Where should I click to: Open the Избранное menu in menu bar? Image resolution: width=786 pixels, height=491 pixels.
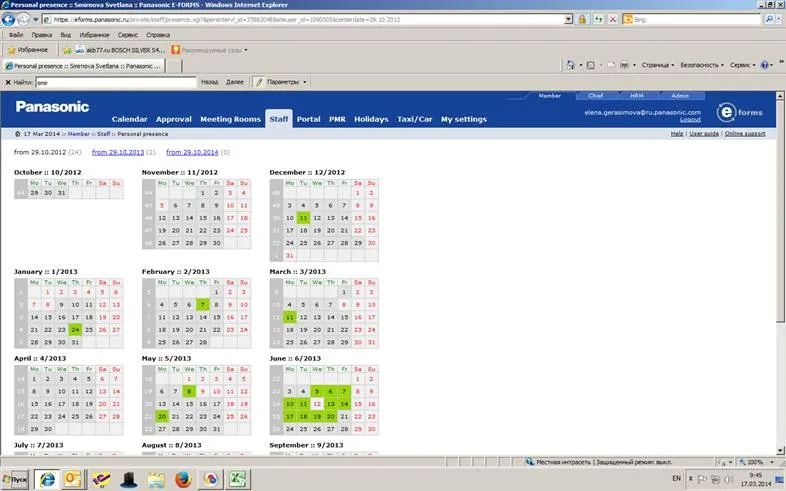94,35
